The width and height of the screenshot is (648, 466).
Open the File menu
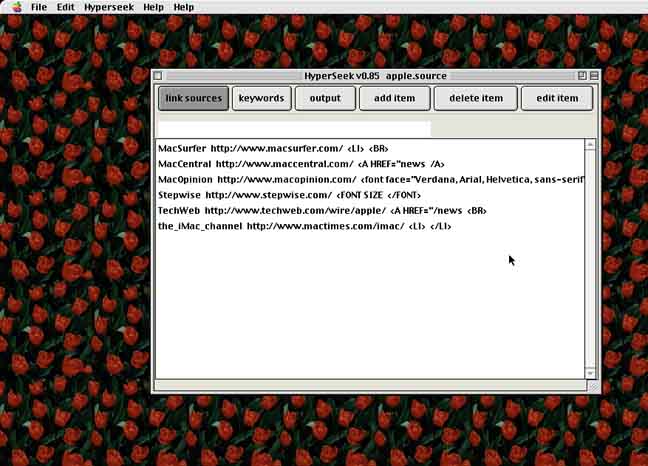click(x=39, y=7)
